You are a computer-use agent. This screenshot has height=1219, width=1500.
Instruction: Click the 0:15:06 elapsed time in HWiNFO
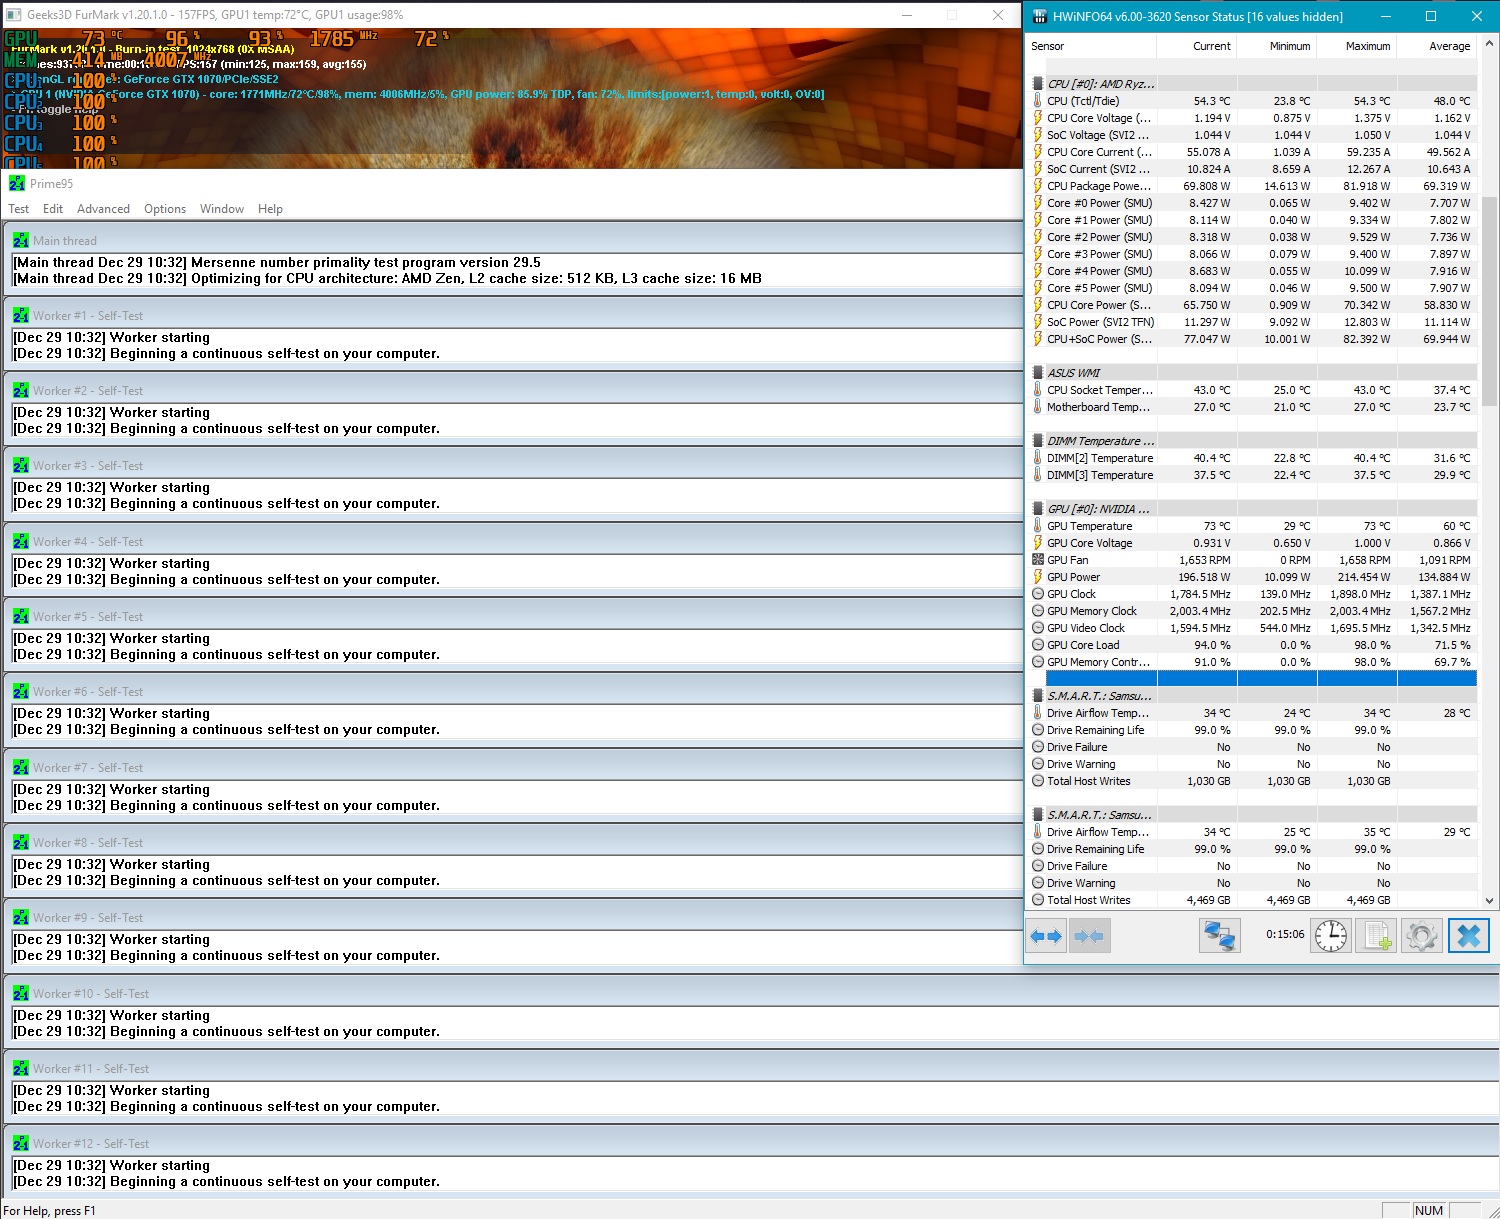[1285, 934]
